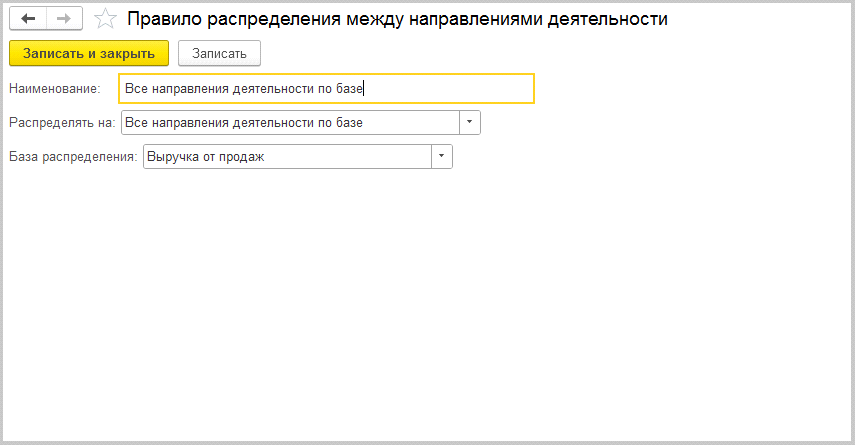Click the word 'базе' in the Наименование field
This screenshot has width=855, height=445.
click(349, 89)
